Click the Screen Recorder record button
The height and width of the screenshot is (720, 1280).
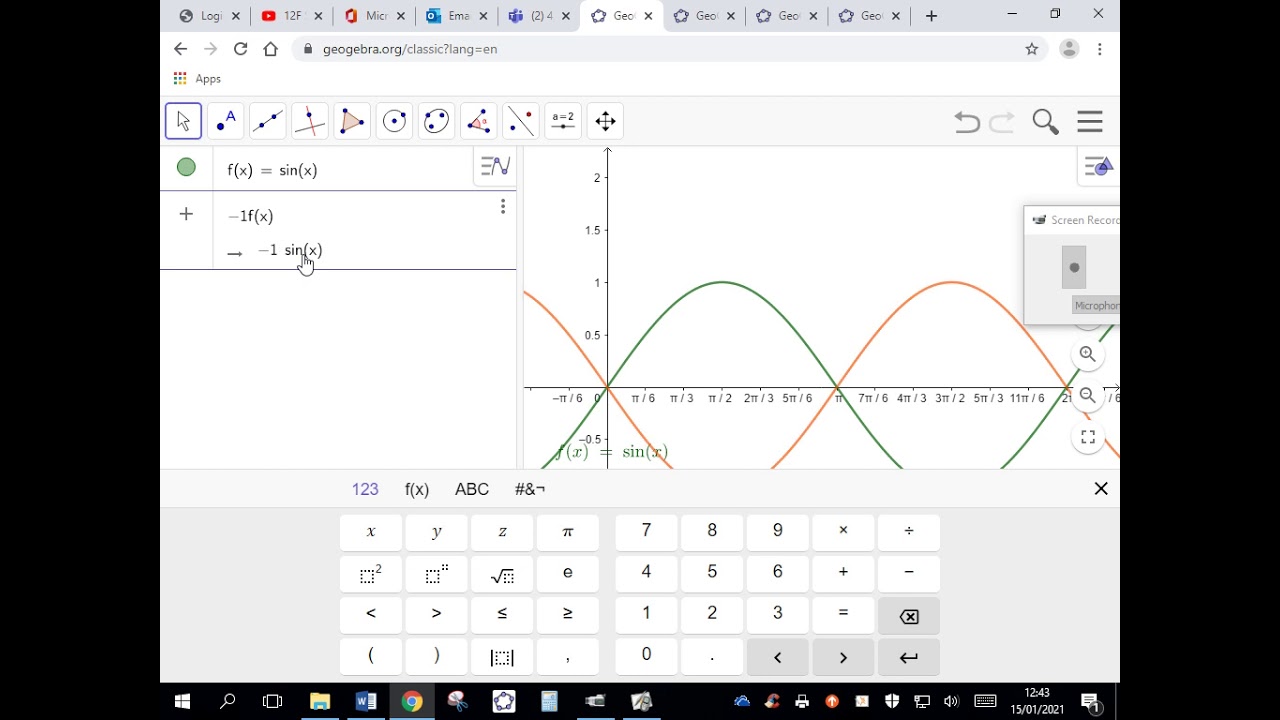pyautogui.click(x=1074, y=267)
